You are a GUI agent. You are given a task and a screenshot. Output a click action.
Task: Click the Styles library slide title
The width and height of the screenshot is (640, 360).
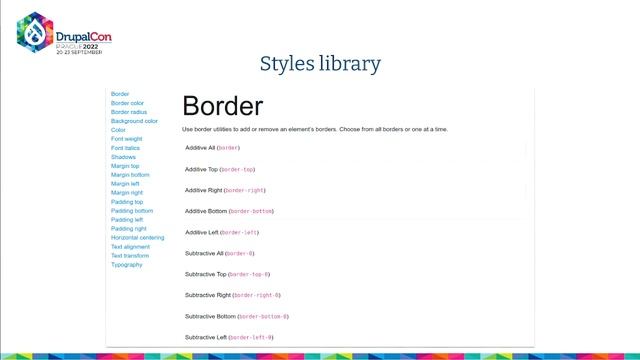tap(320, 64)
